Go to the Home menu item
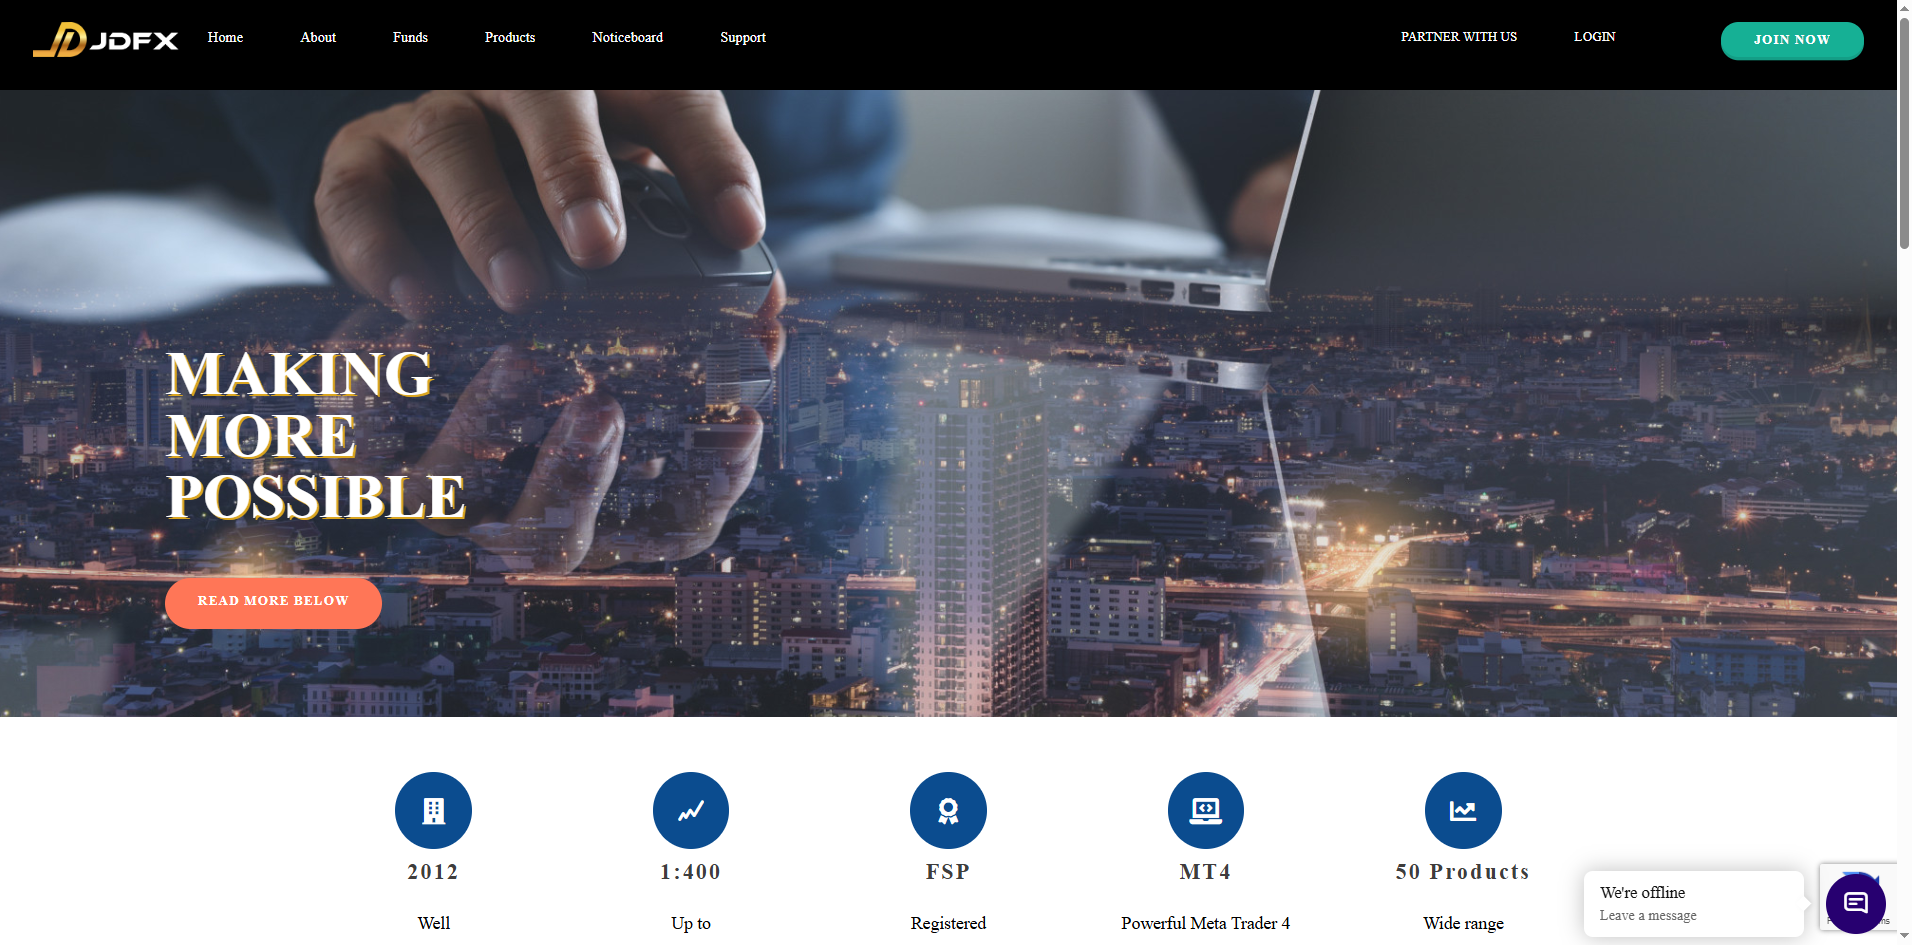Image resolution: width=1912 pixels, height=945 pixels. (x=225, y=37)
